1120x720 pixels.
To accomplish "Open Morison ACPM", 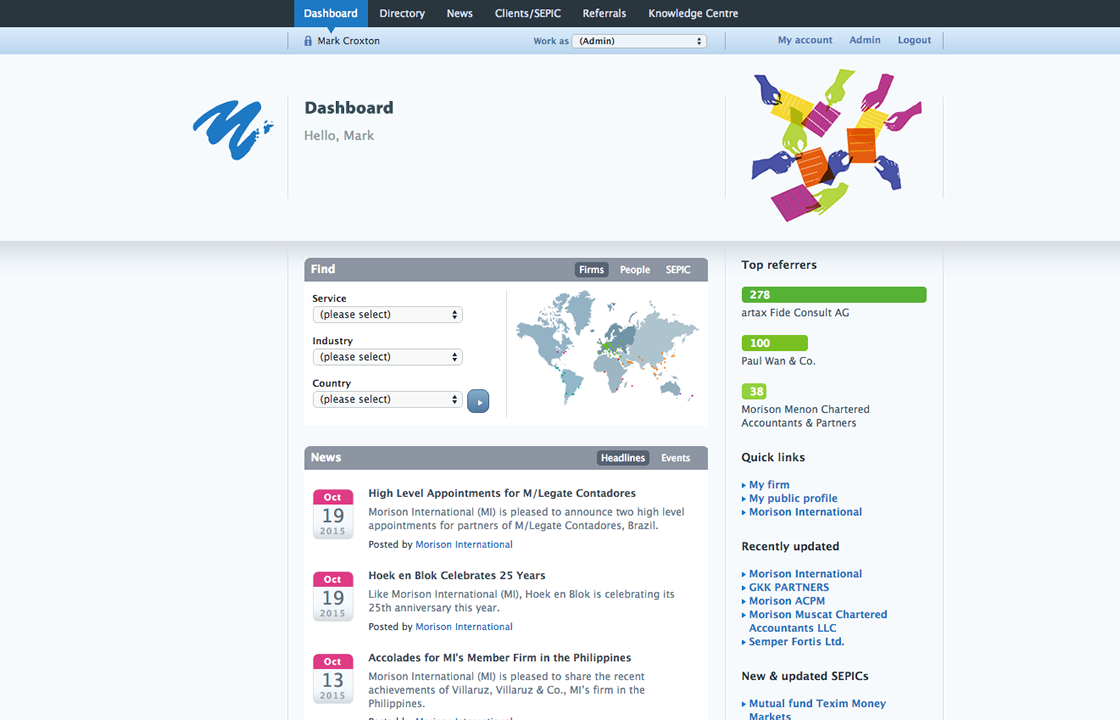I will [x=786, y=601].
